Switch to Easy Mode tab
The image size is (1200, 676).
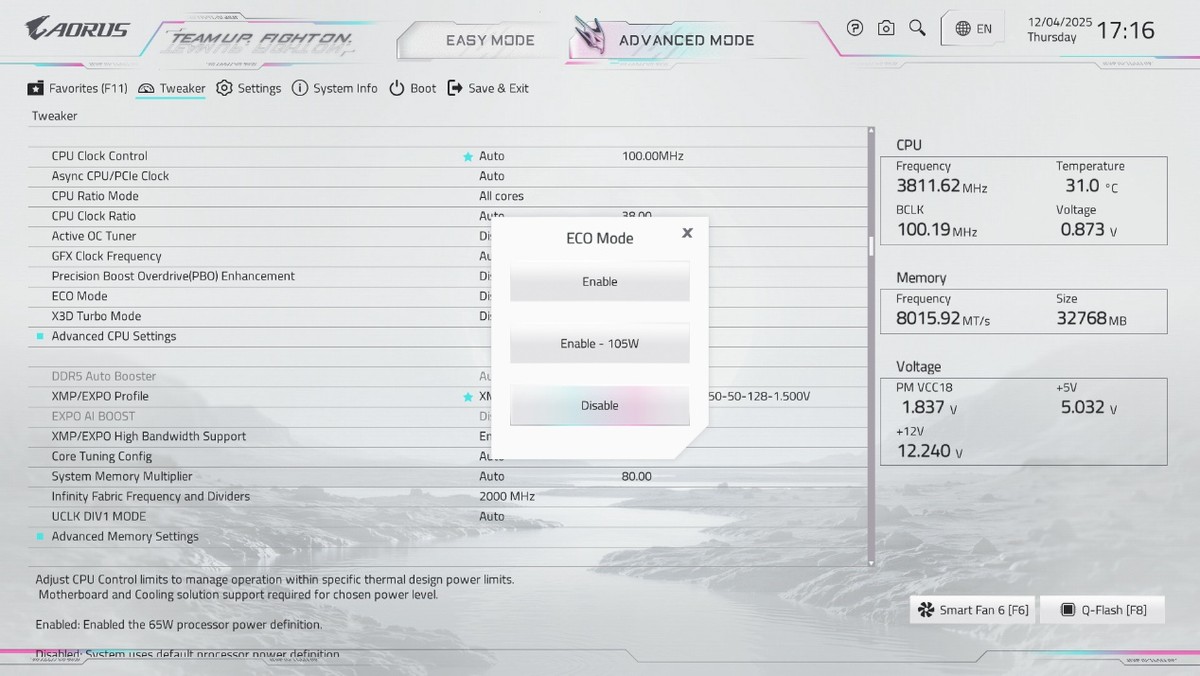pos(490,41)
